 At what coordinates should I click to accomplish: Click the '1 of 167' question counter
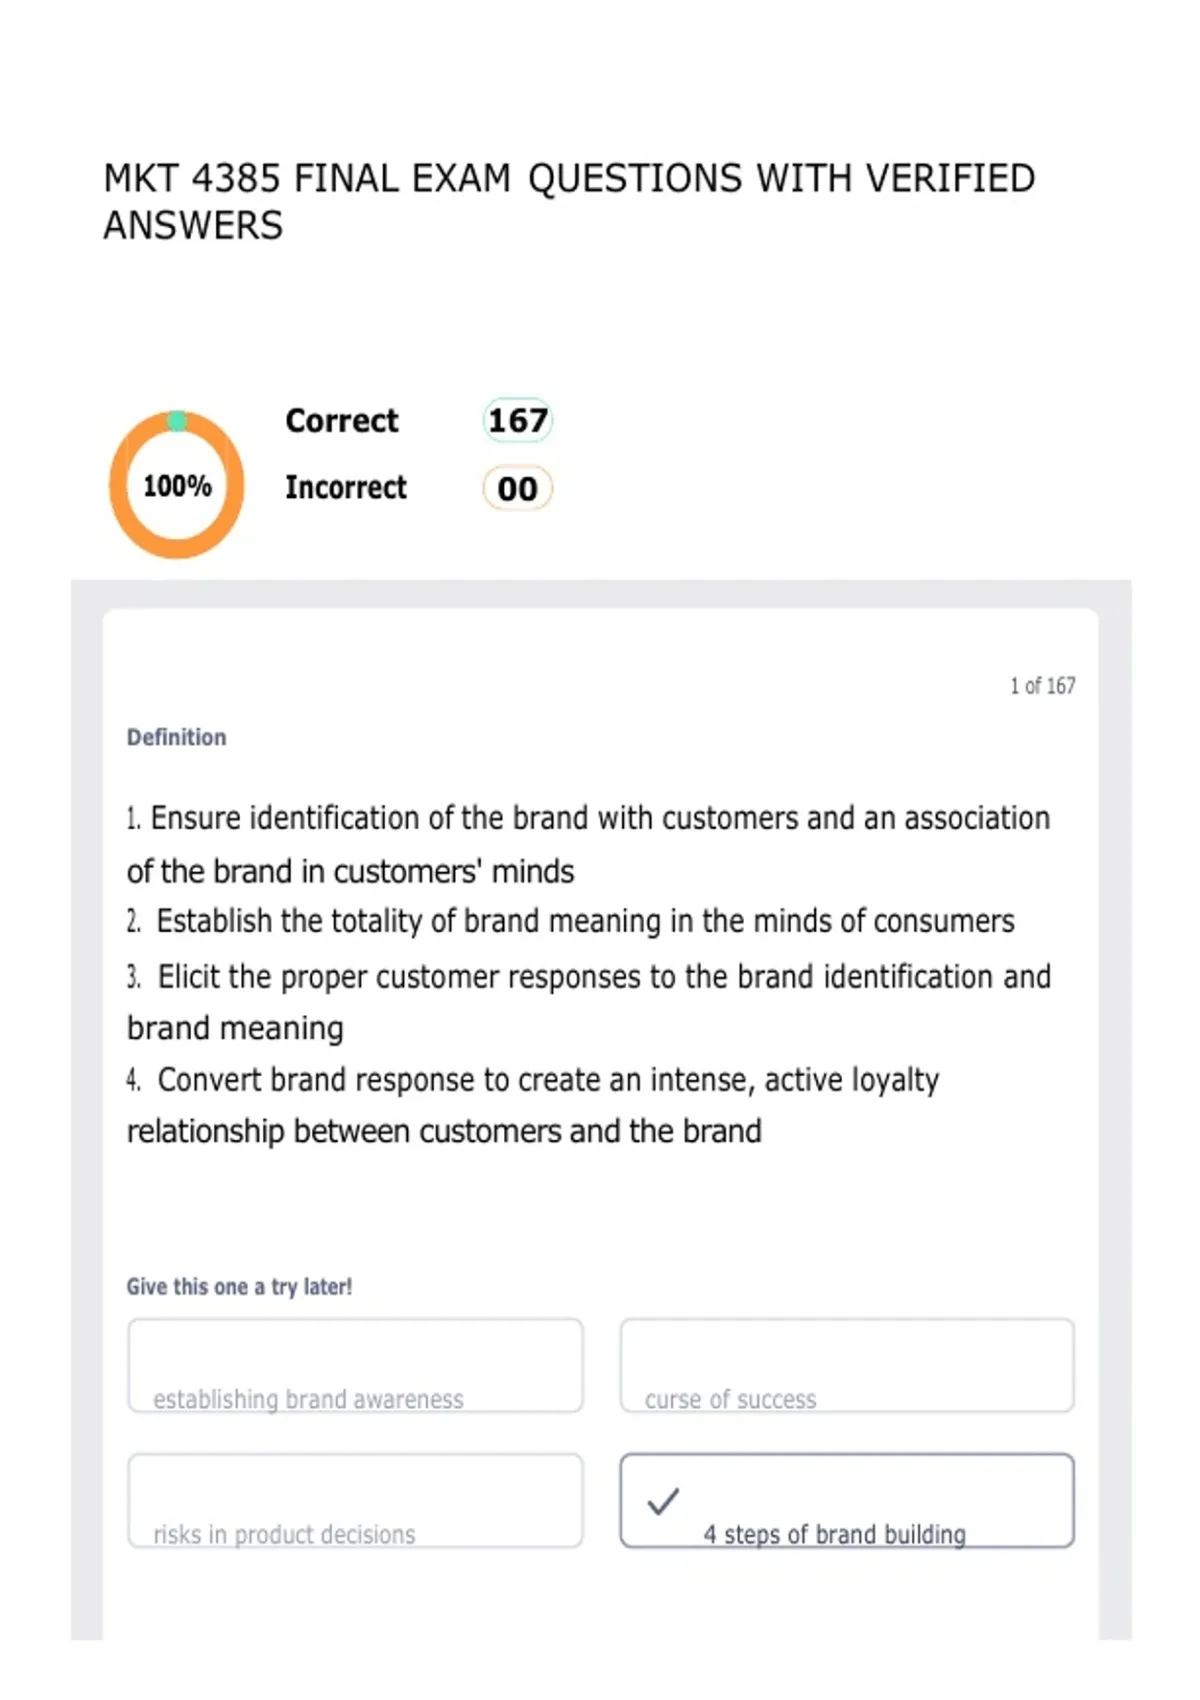coord(1043,686)
